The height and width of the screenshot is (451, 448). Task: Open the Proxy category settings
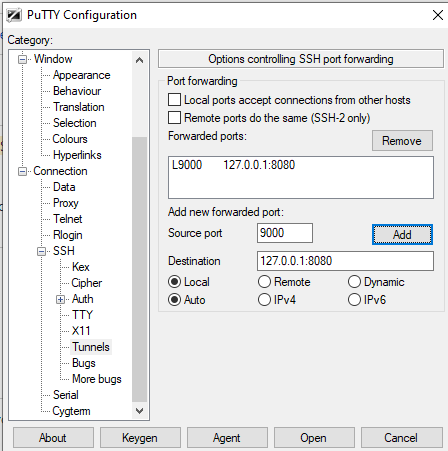click(x=66, y=203)
